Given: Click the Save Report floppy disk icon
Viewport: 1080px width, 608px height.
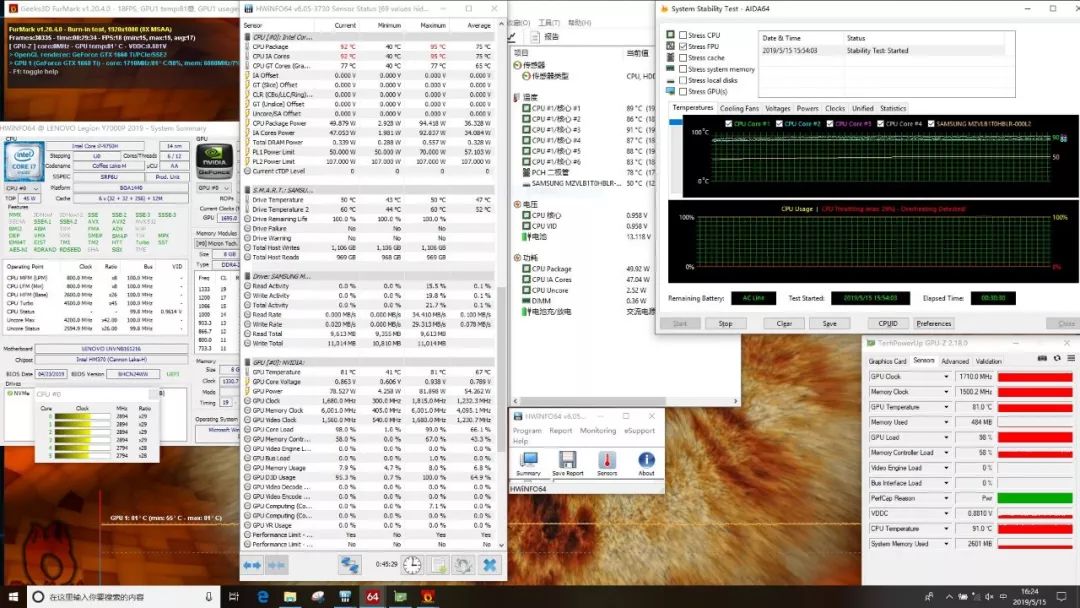Looking at the screenshot, I should point(567,460).
